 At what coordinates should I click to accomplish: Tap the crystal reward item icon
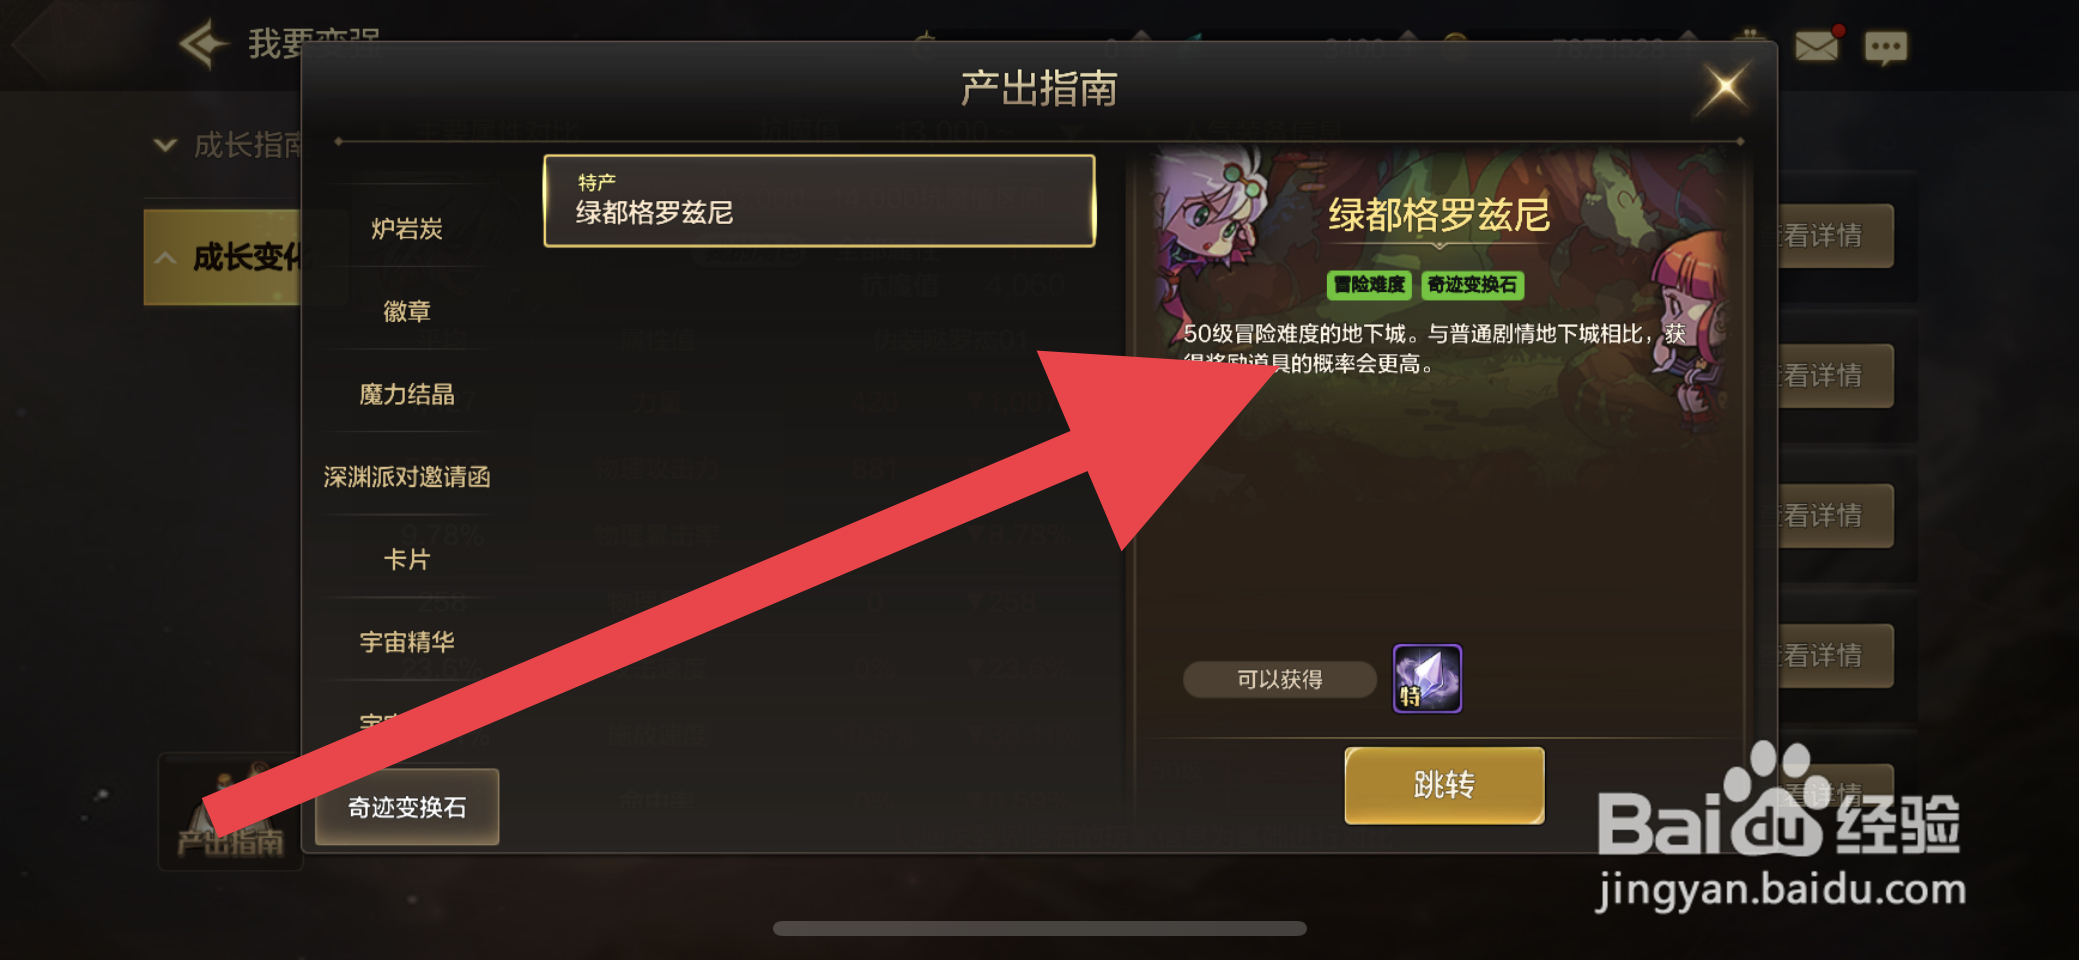[x=1427, y=679]
